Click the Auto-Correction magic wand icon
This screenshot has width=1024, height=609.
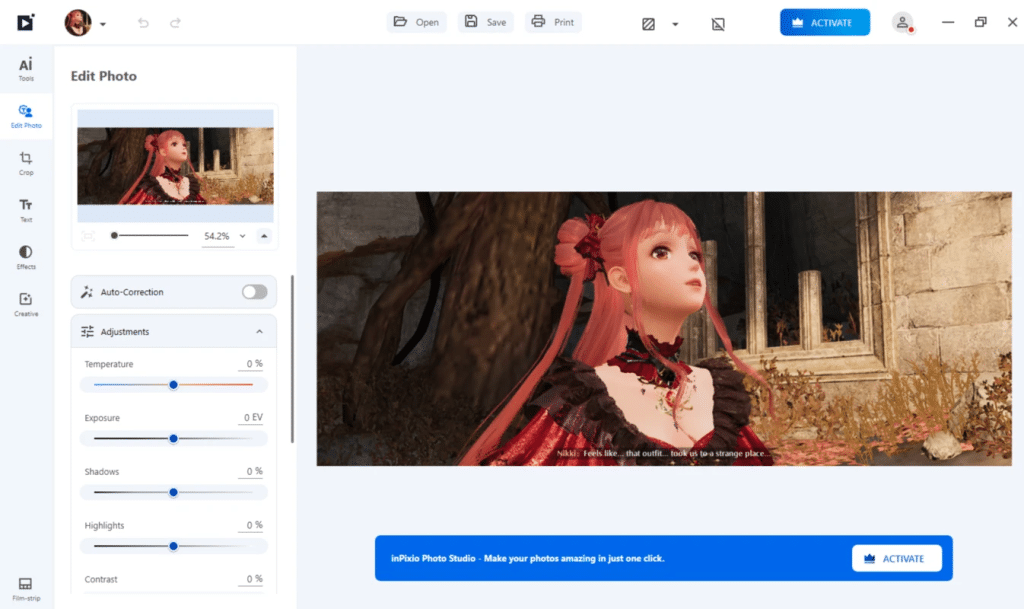coord(87,292)
